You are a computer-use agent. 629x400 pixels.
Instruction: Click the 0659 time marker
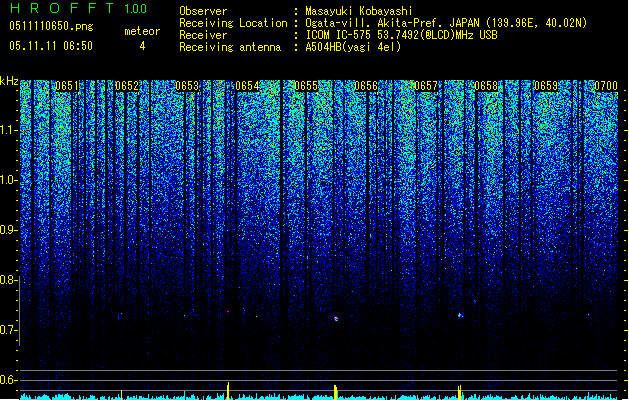click(546, 86)
